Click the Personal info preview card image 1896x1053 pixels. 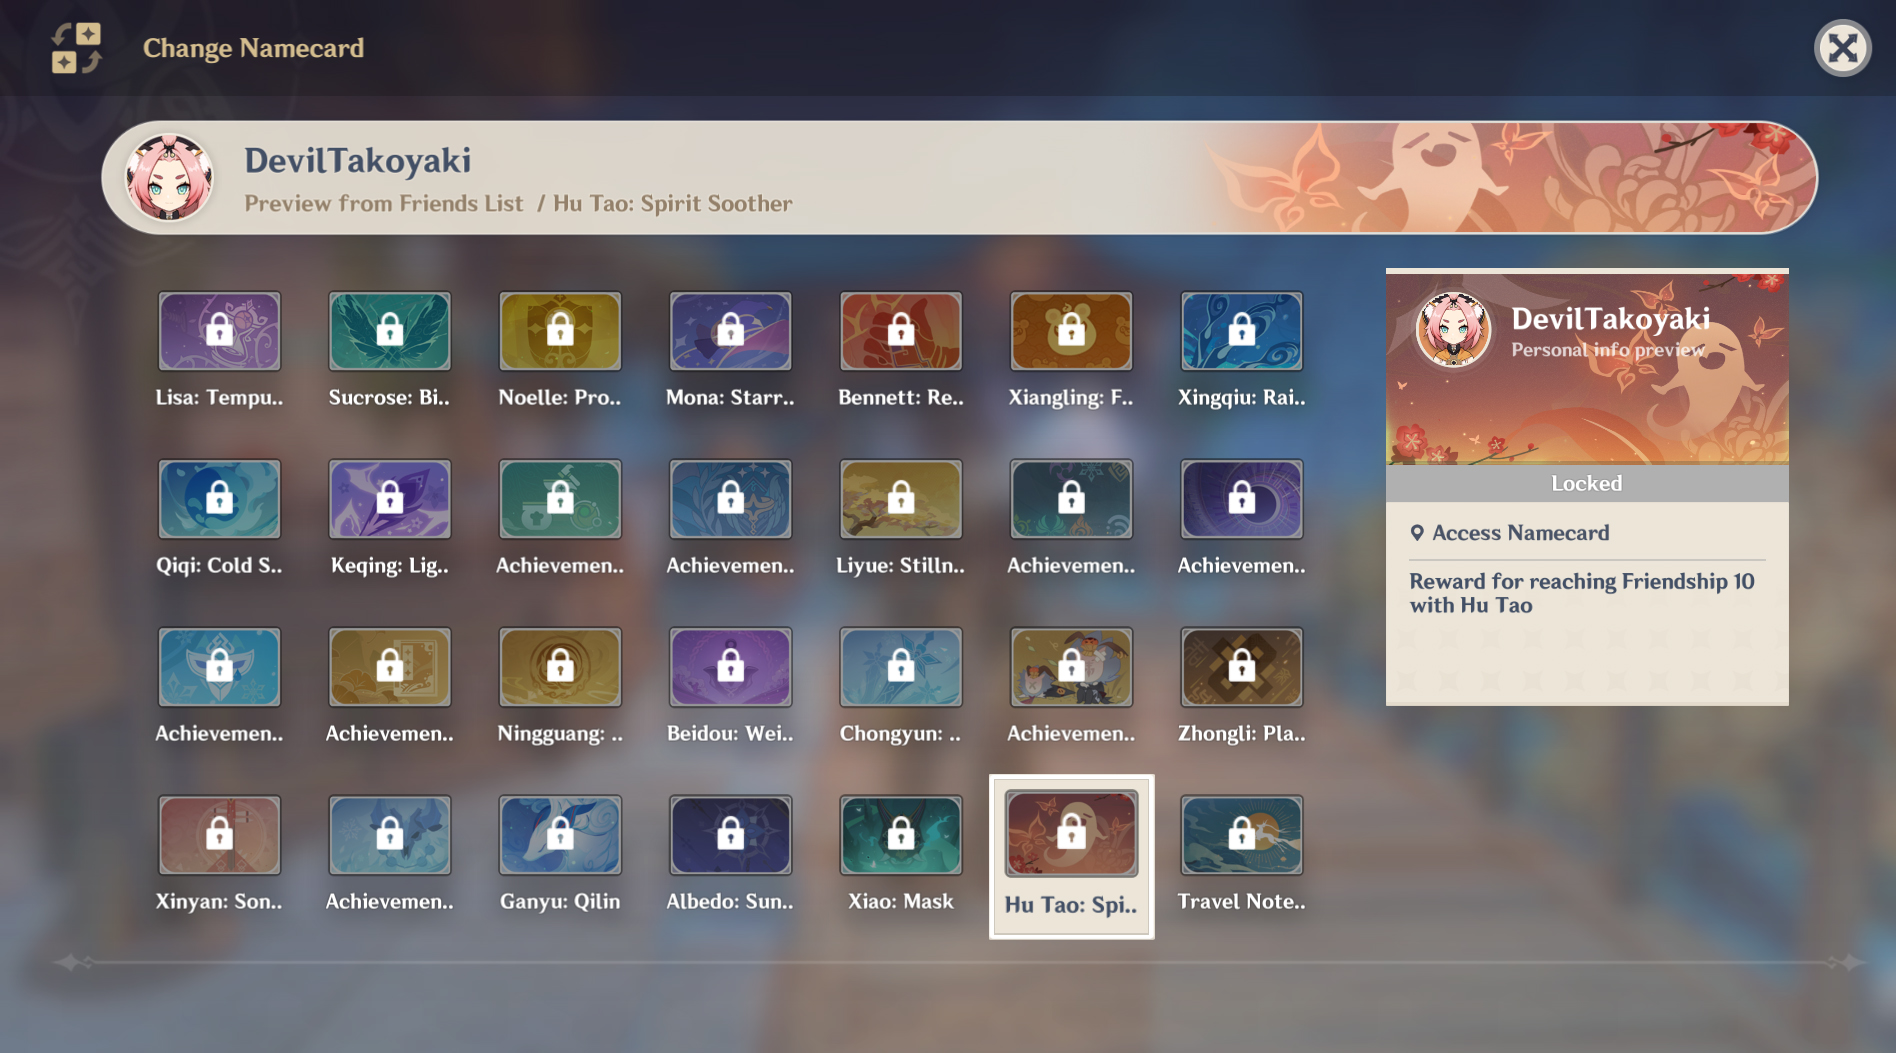[x=1587, y=367]
